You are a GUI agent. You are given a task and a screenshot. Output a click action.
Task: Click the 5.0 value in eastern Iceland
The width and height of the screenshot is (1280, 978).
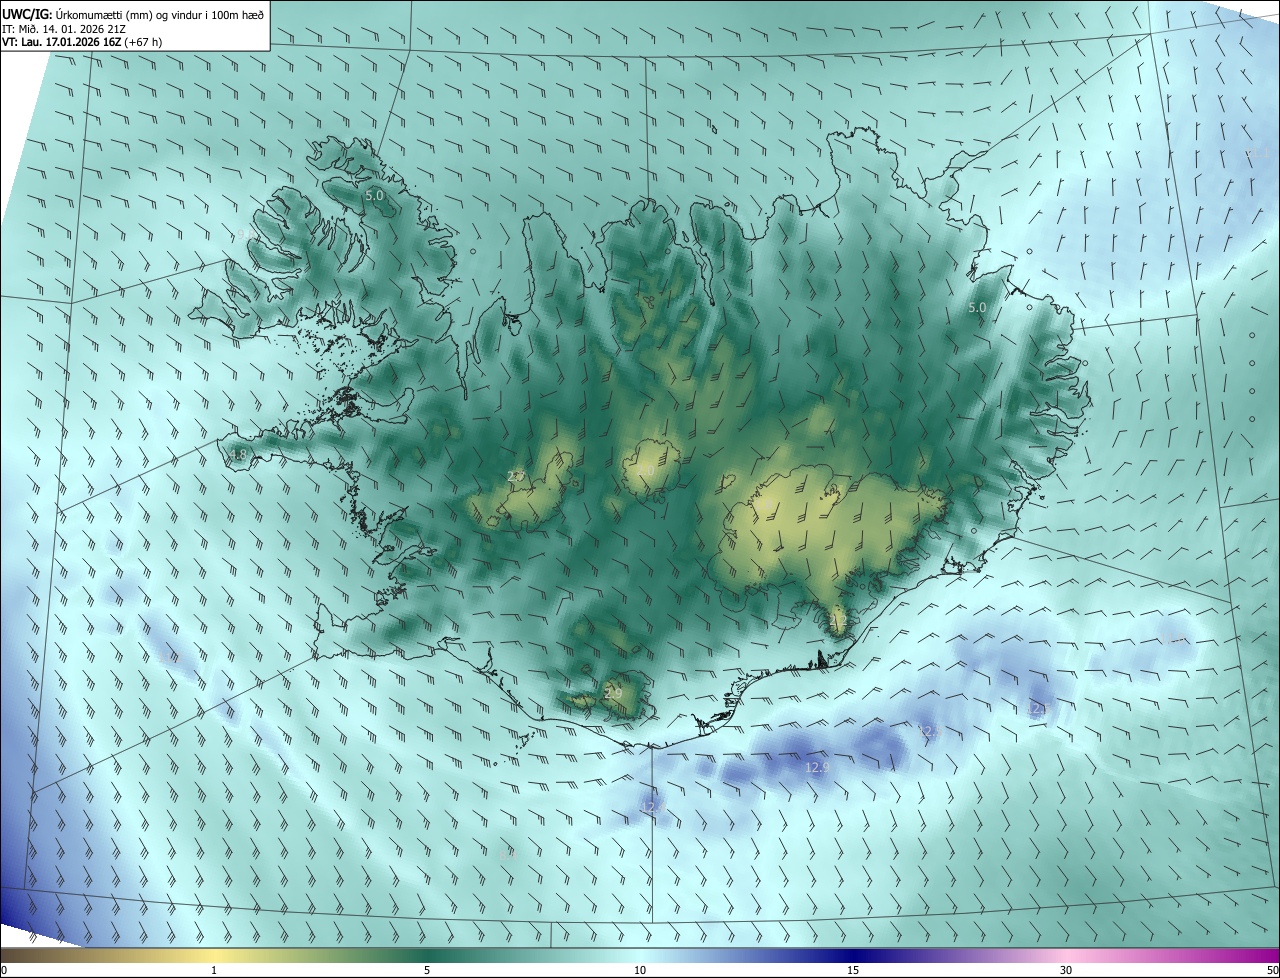point(977,308)
